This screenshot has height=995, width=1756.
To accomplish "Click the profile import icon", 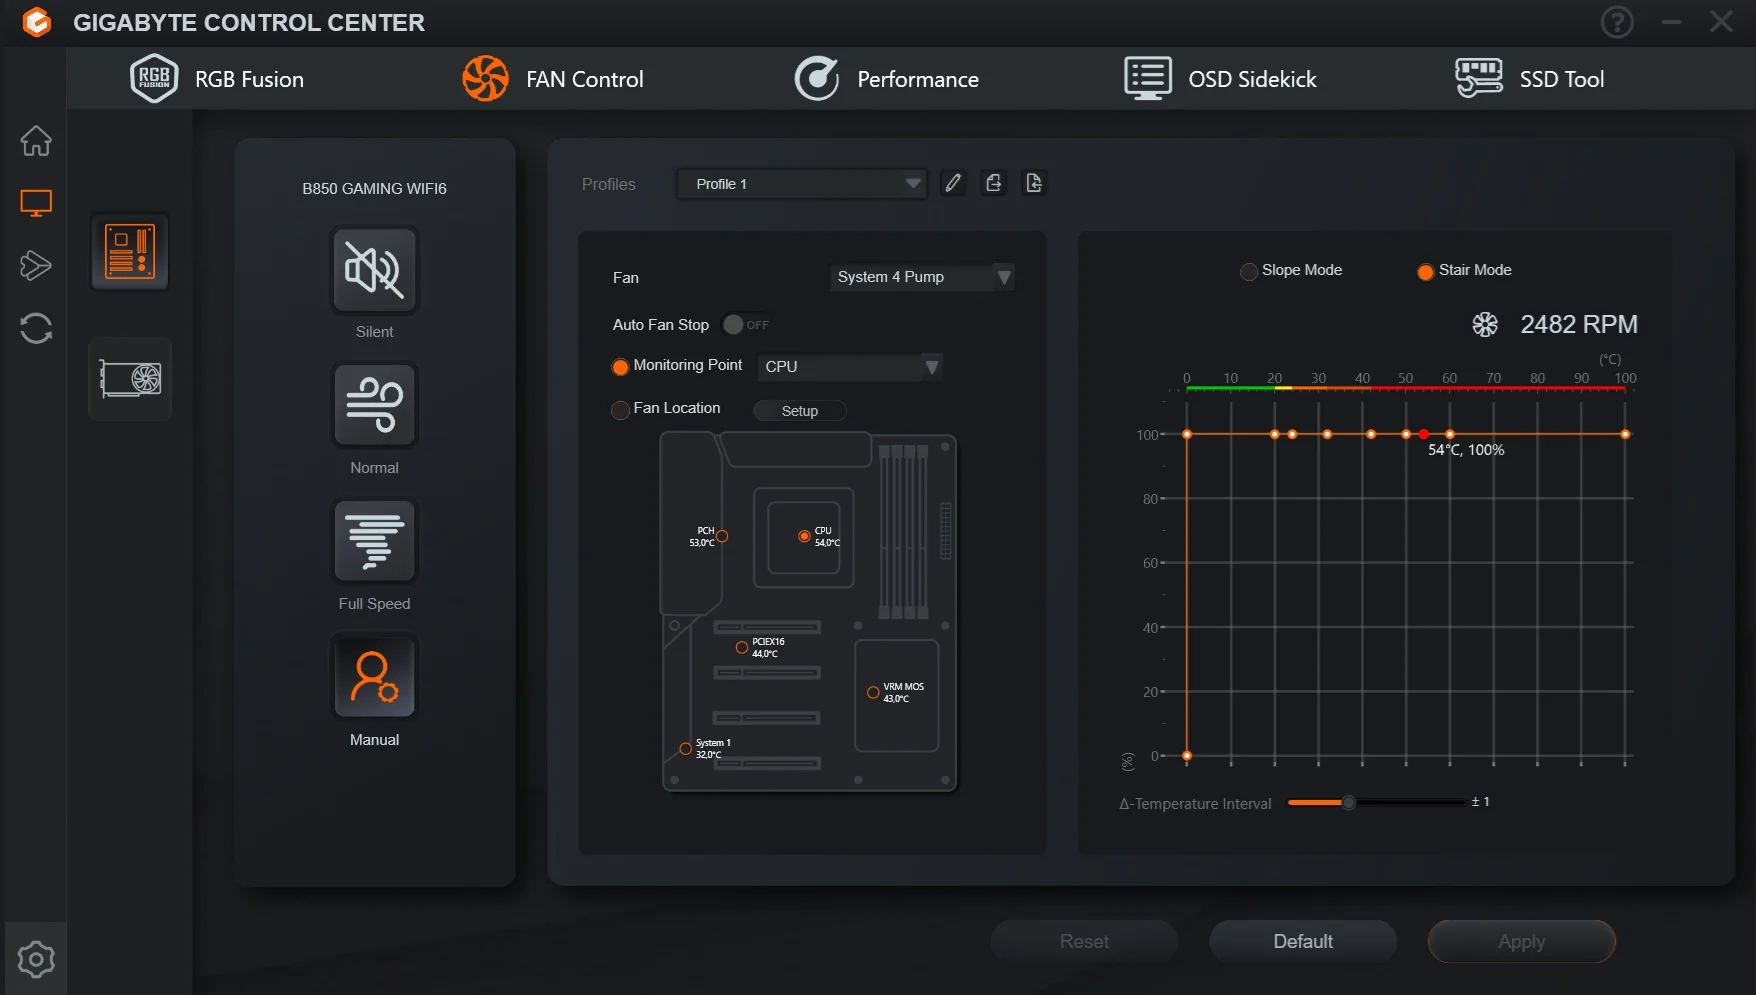I will (x=1034, y=183).
